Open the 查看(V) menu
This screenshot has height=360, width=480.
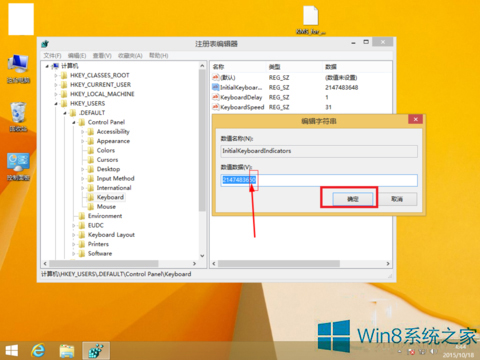pos(102,55)
